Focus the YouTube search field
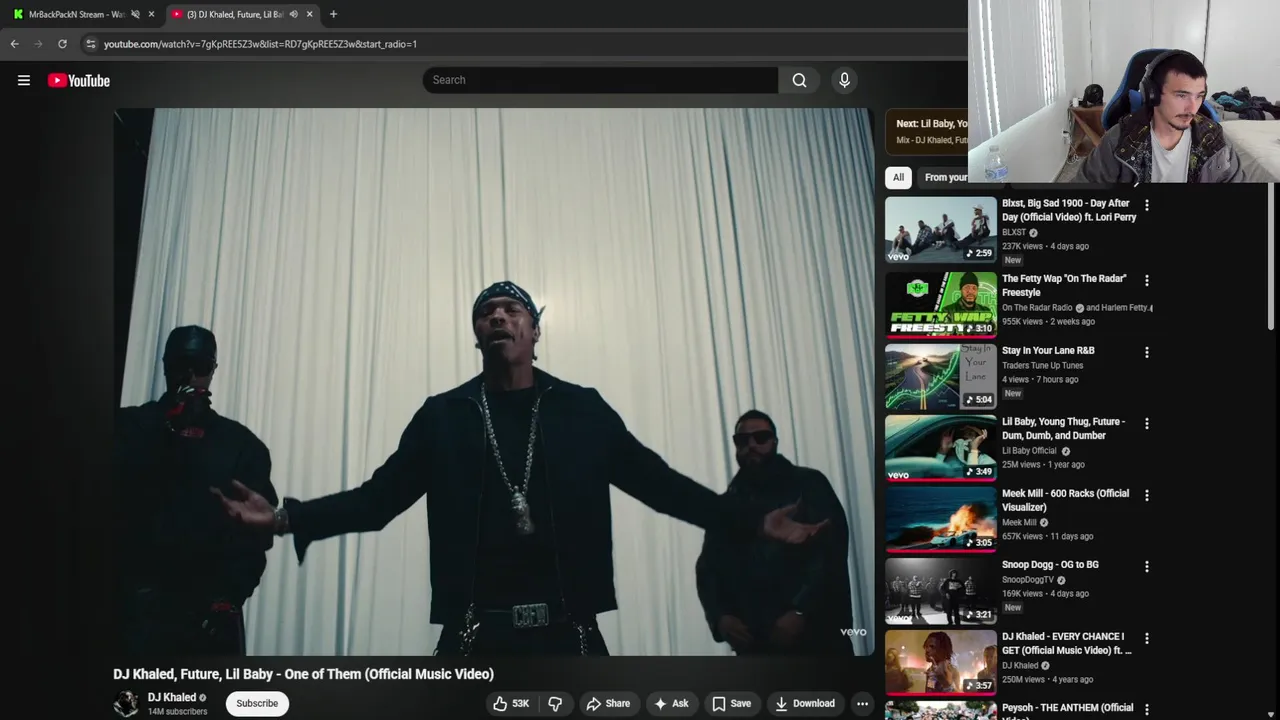Image resolution: width=1280 pixels, height=720 pixels. (600, 80)
